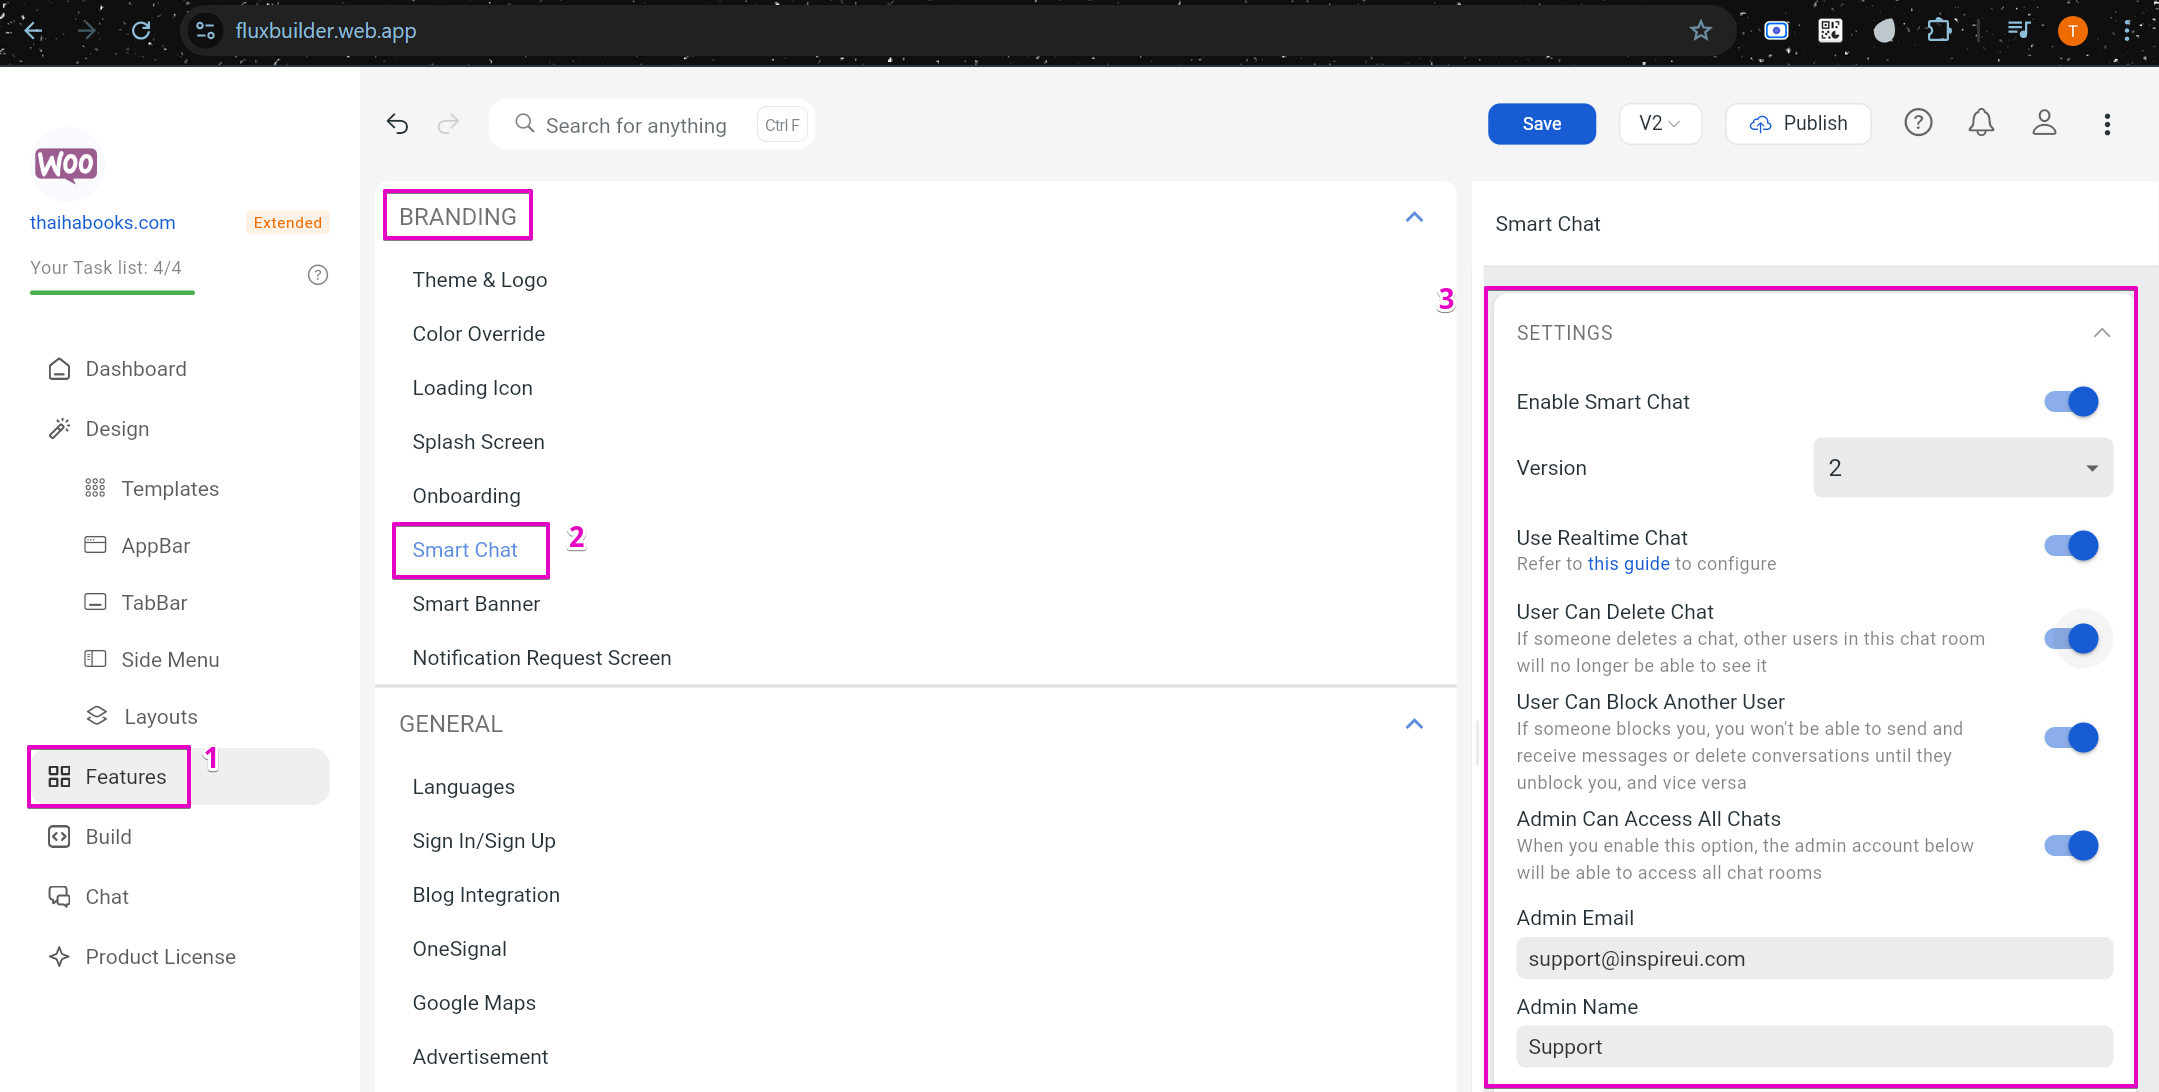Open the V2 version selector
Viewport: 2159px width, 1092px height.
[1659, 124]
